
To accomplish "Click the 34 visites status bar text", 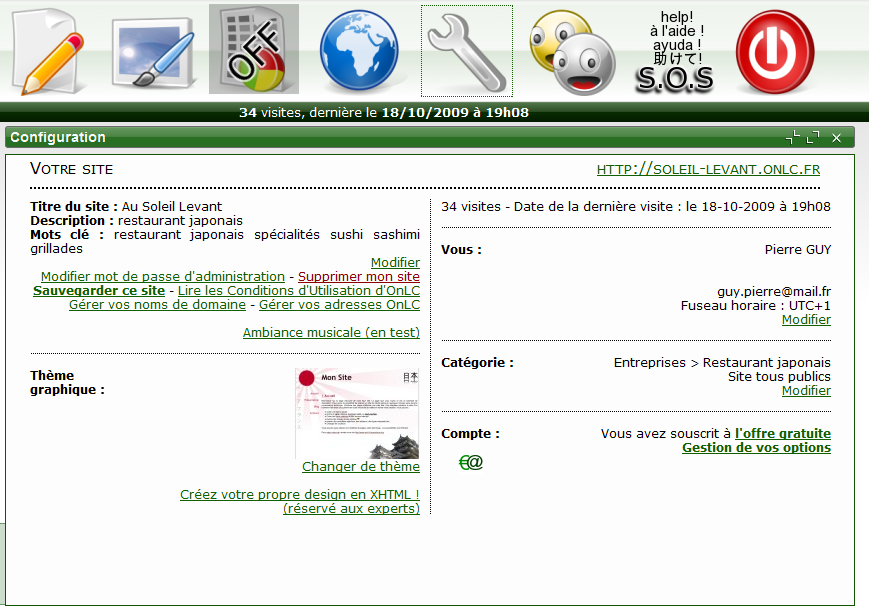I will (x=384, y=113).
